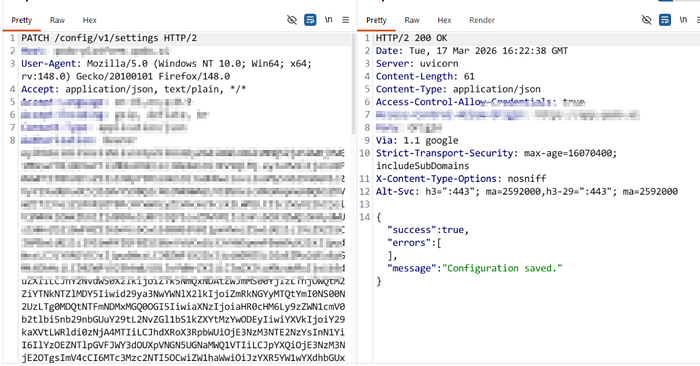Click the X-Content-Type-Options: nosniff header
Screen dimensions: 700x366
(x=461, y=179)
